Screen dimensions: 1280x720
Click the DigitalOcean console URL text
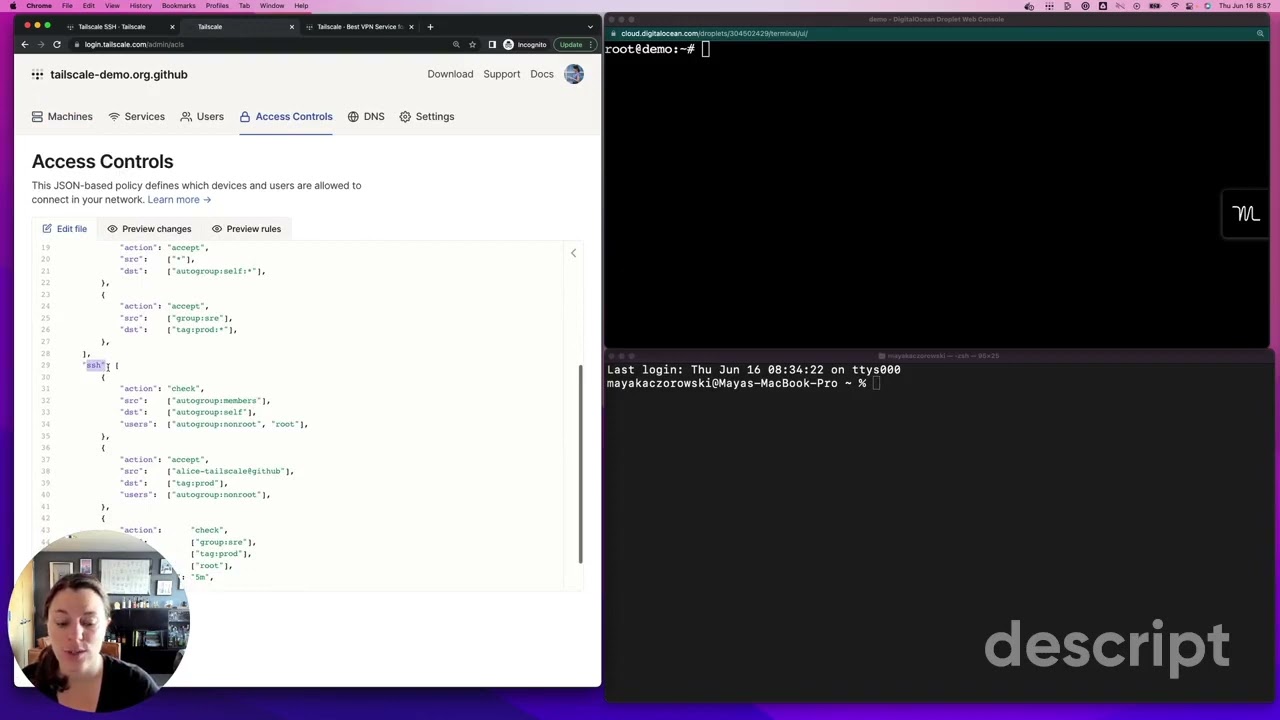click(714, 33)
